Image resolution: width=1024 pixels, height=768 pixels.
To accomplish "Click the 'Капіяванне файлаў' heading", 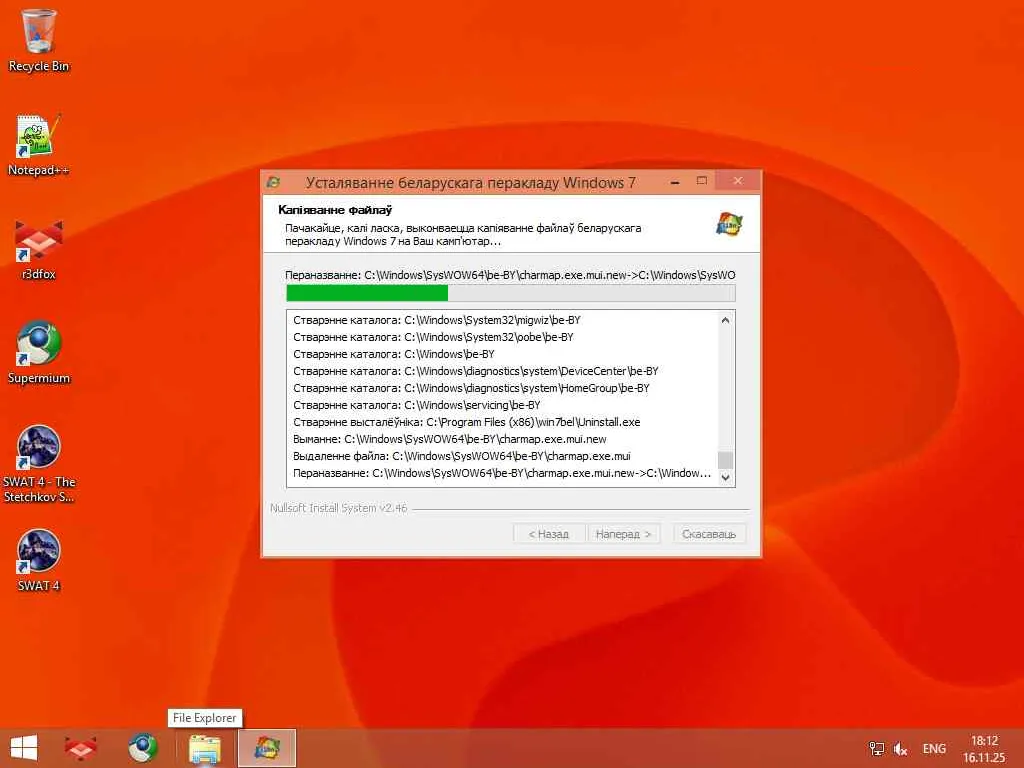I will 335,210.
